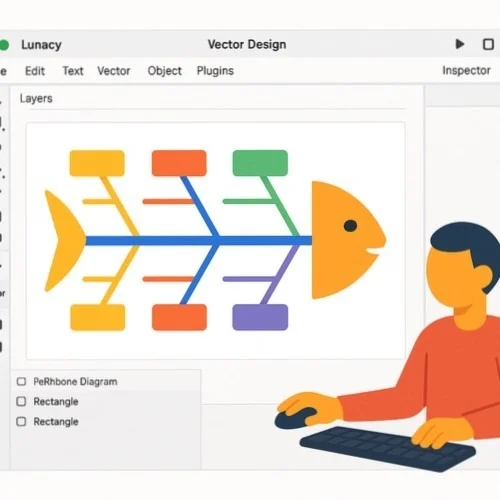Open the Object menu

point(165,71)
